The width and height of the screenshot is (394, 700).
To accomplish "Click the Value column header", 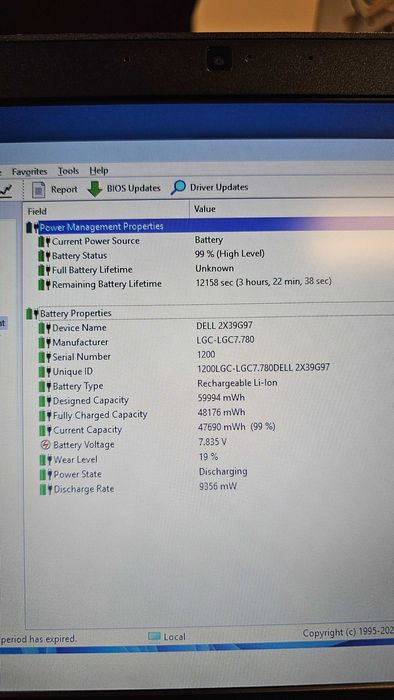I will coord(292,208).
